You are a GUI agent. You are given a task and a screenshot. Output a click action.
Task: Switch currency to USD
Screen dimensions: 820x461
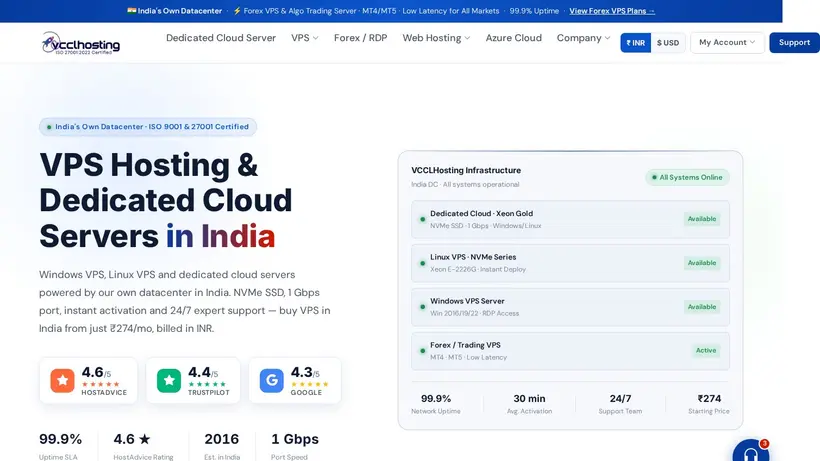pos(668,43)
